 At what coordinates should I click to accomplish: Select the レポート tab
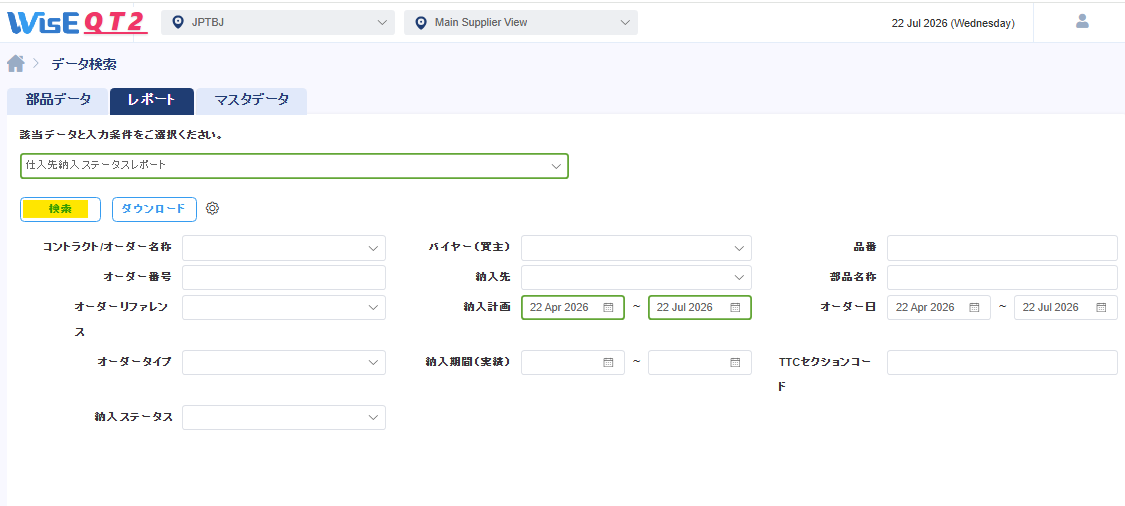[152, 100]
